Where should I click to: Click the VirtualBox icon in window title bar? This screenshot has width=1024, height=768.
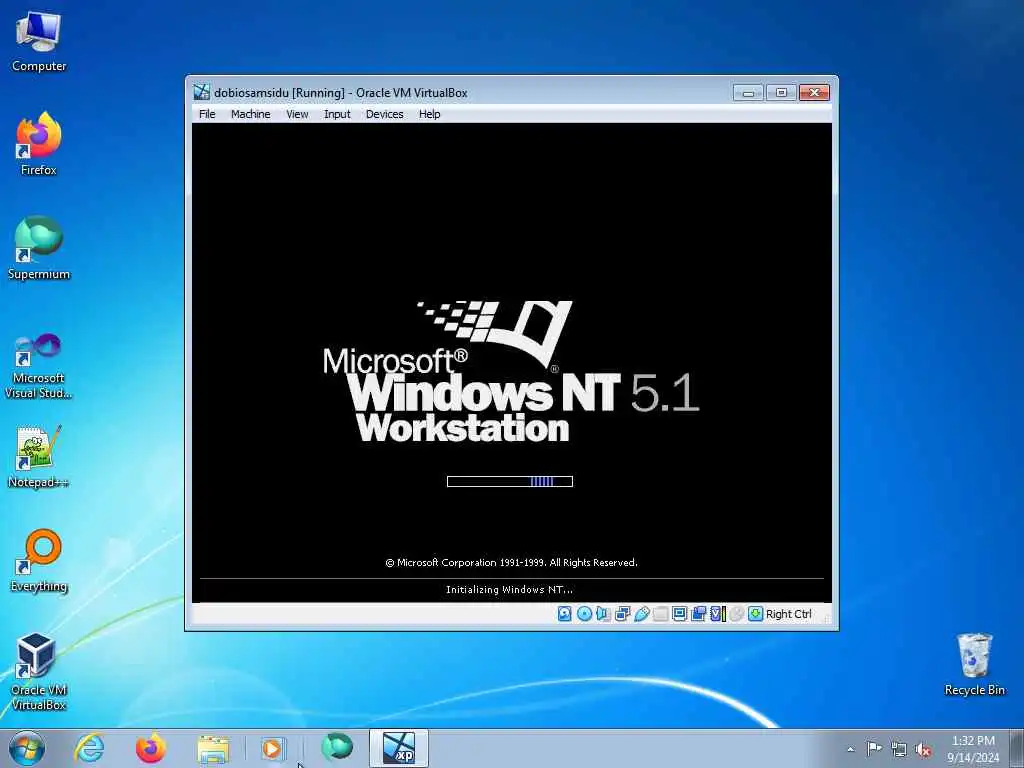point(202,92)
